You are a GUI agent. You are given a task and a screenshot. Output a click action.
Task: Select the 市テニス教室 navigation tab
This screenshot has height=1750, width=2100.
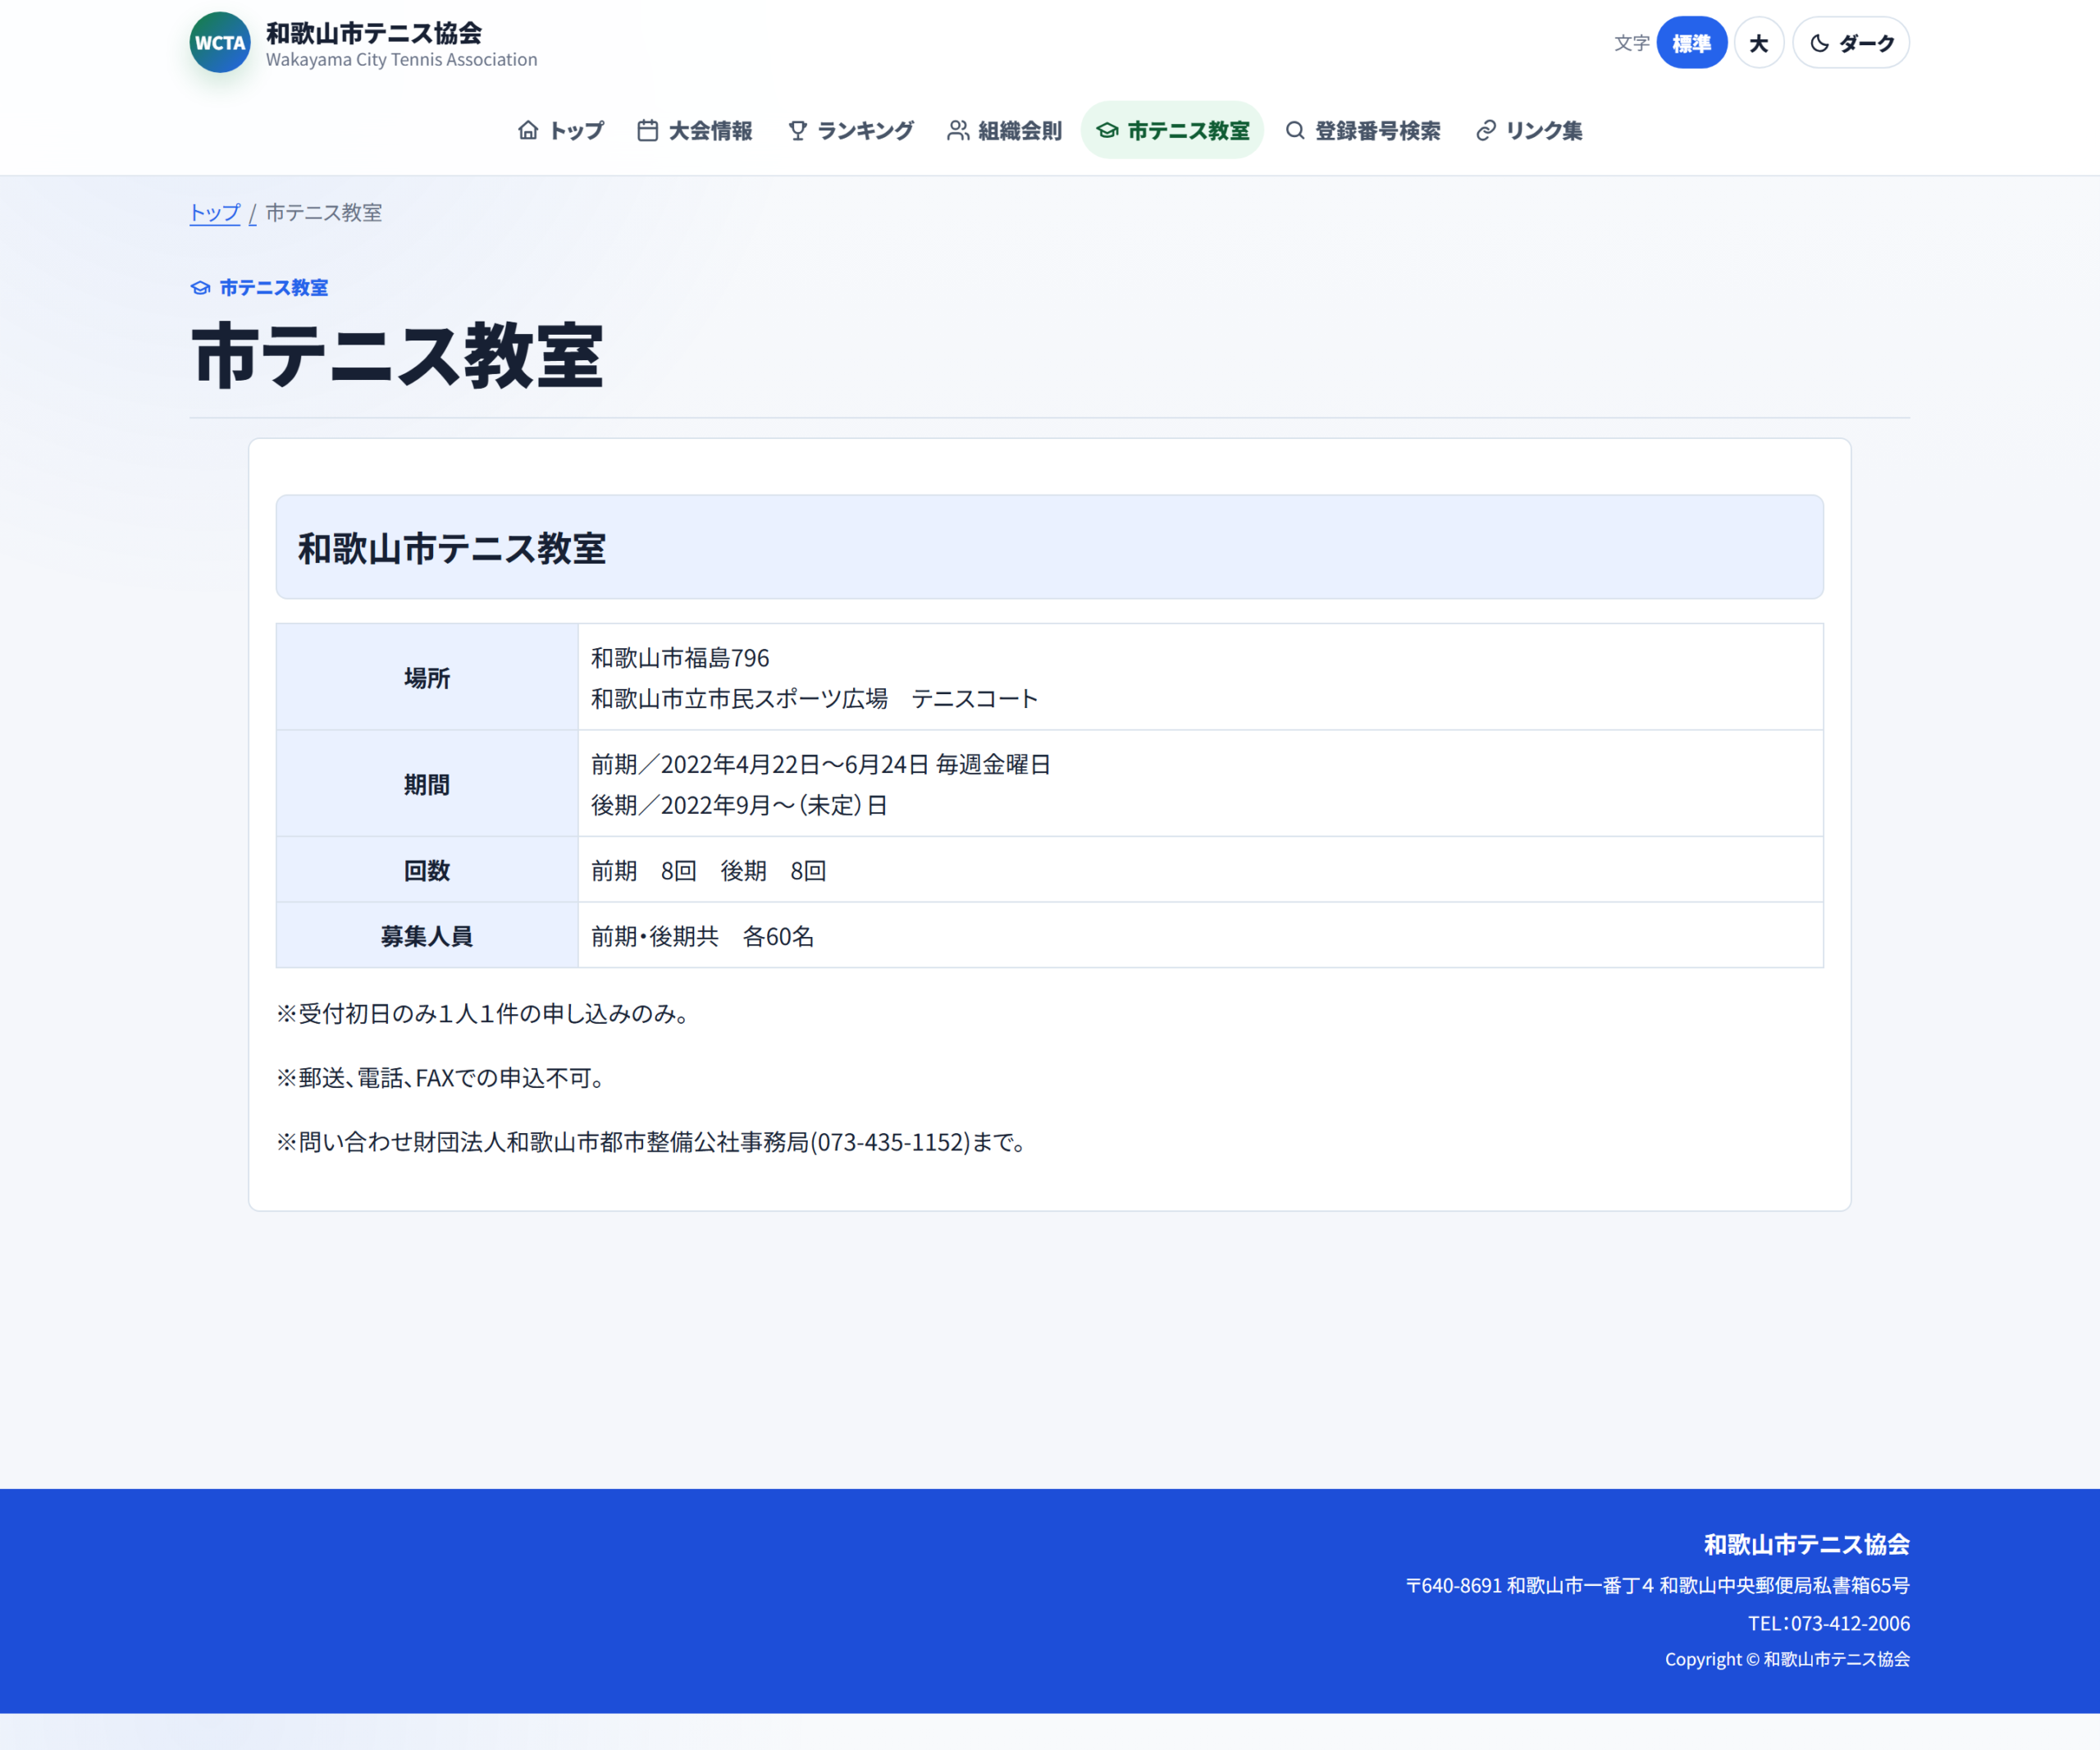coord(1172,130)
